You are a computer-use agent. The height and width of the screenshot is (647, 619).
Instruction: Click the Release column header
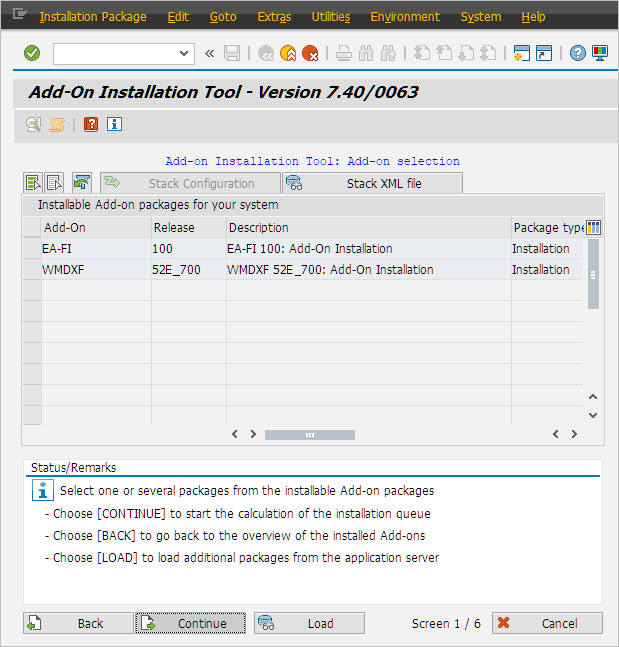(189, 227)
